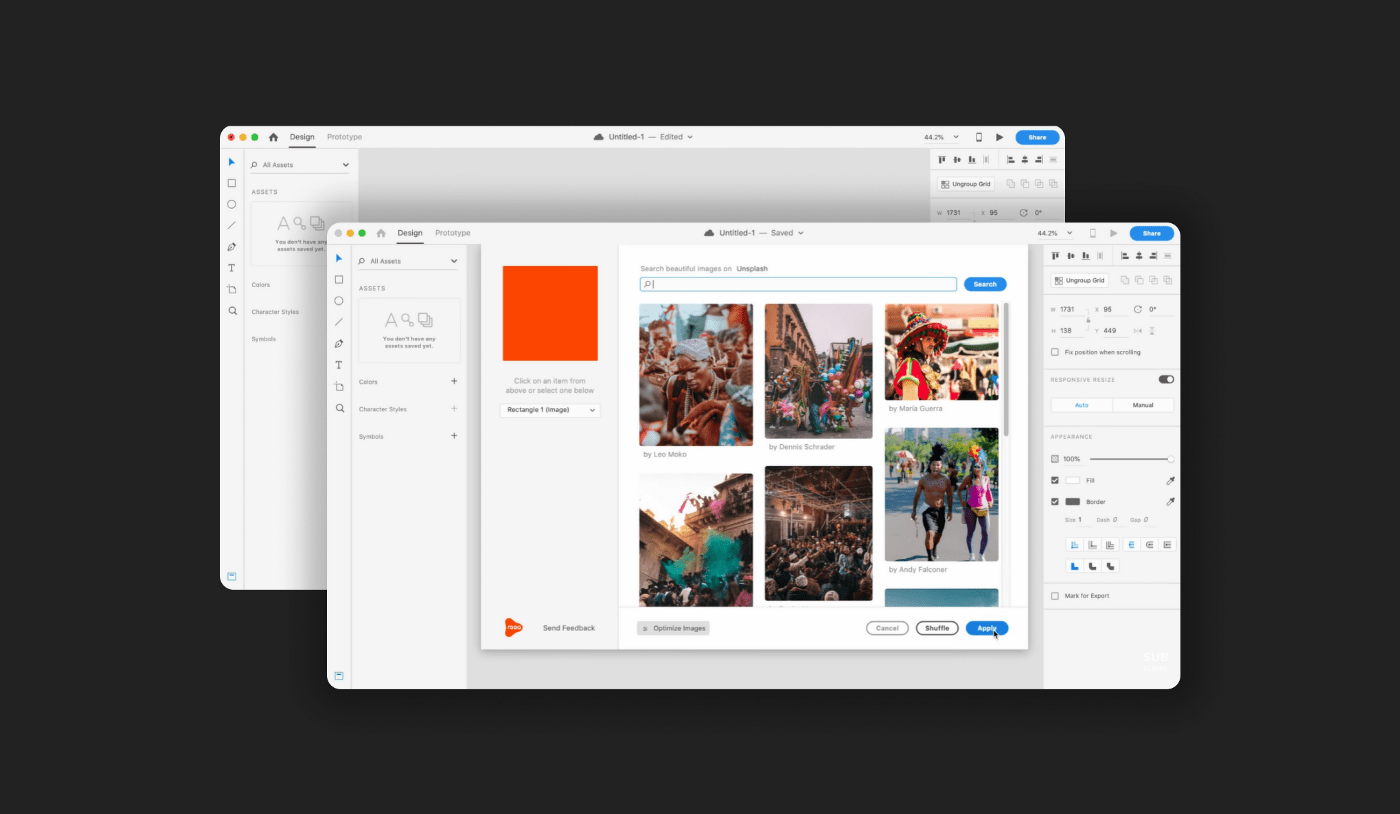Select the Zoom tool
The width and height of the screenshot is (1400, 814).
pos(339,408)
